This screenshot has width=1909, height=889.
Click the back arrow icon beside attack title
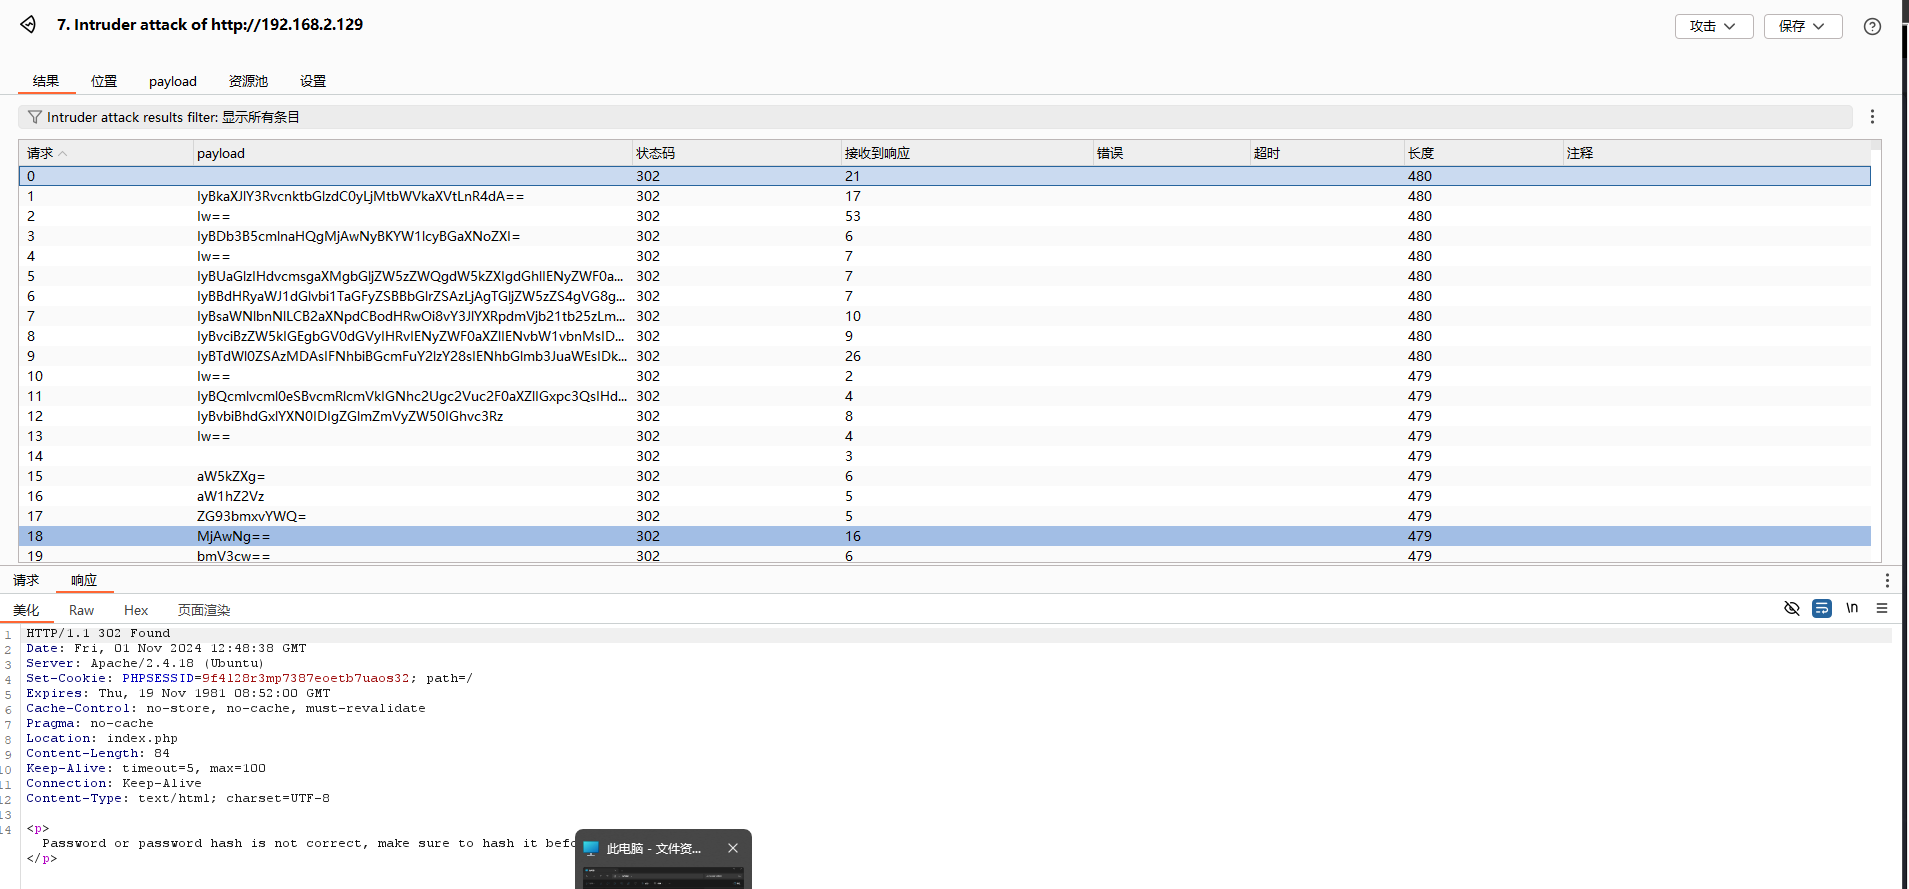click(x=28, y=25)
